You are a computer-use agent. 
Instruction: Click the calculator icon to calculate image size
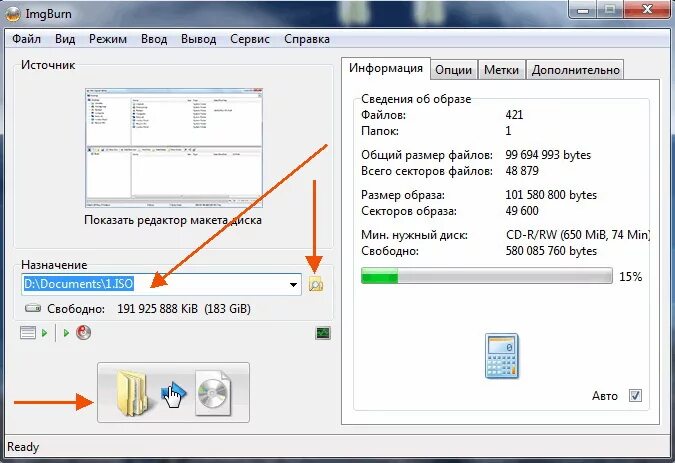[502, 356]
